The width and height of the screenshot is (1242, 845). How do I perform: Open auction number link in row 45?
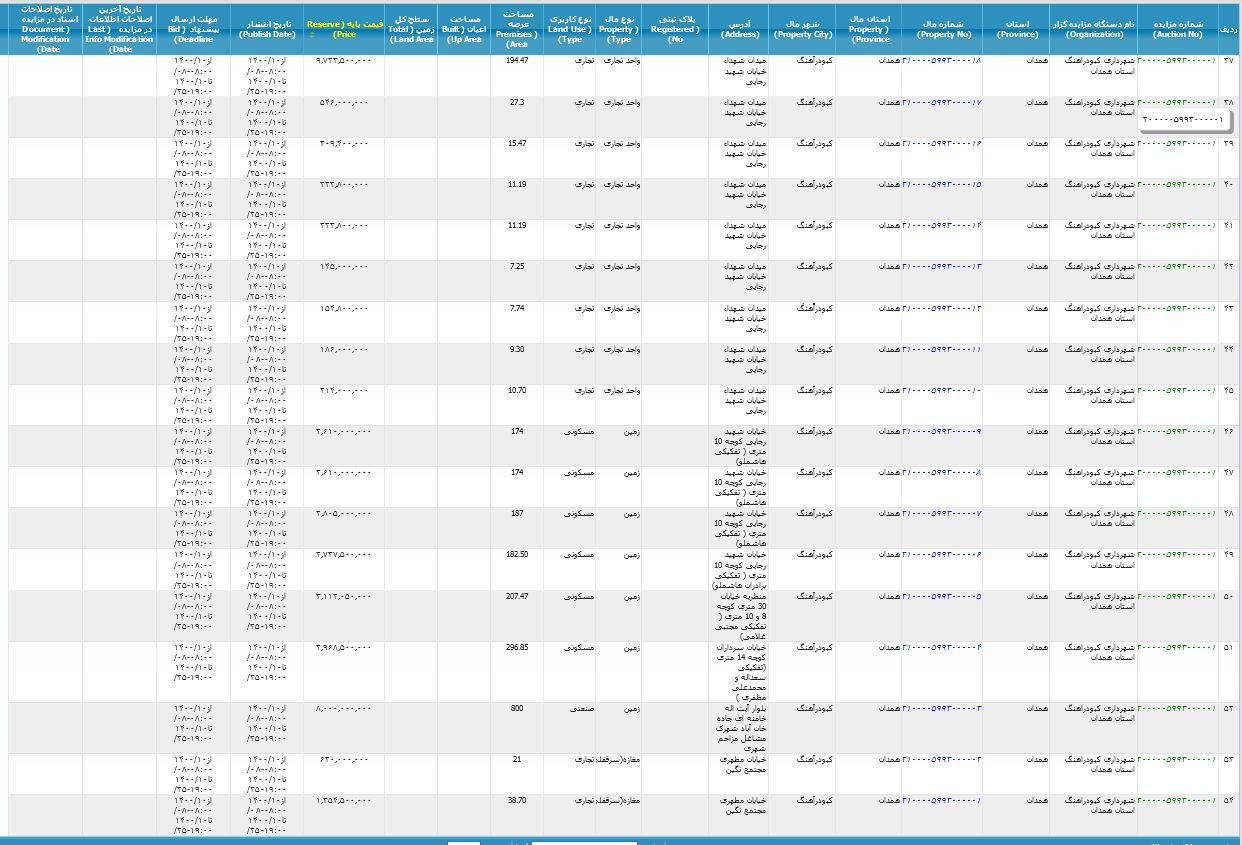click(1177, 390)
